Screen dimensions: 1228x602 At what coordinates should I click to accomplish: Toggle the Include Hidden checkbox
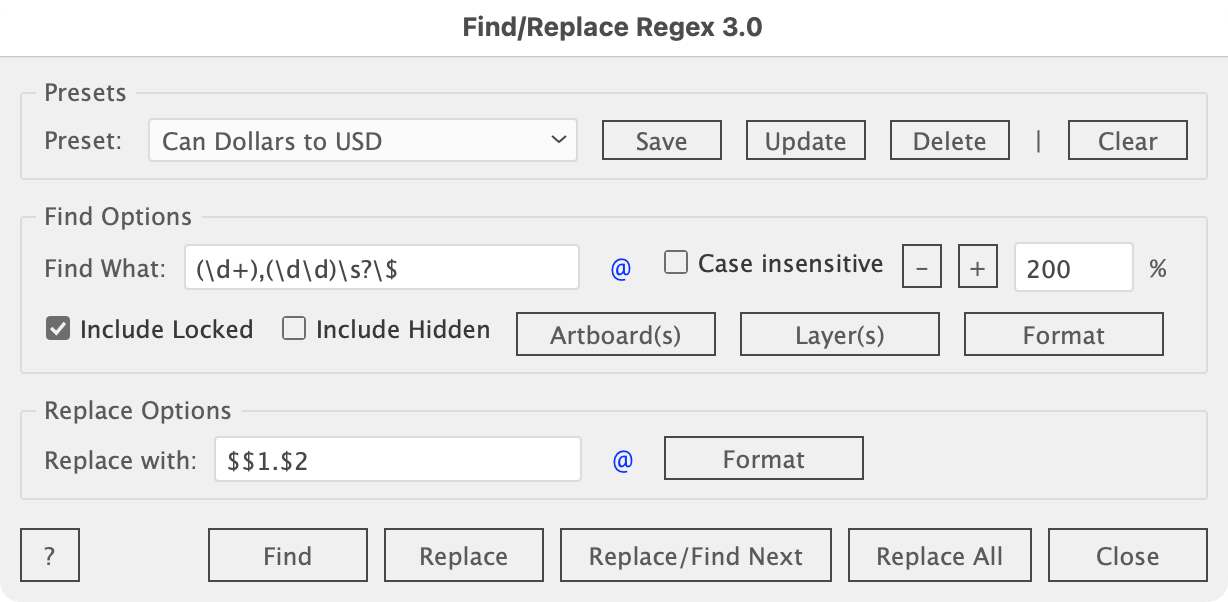[x=294, y=329]
